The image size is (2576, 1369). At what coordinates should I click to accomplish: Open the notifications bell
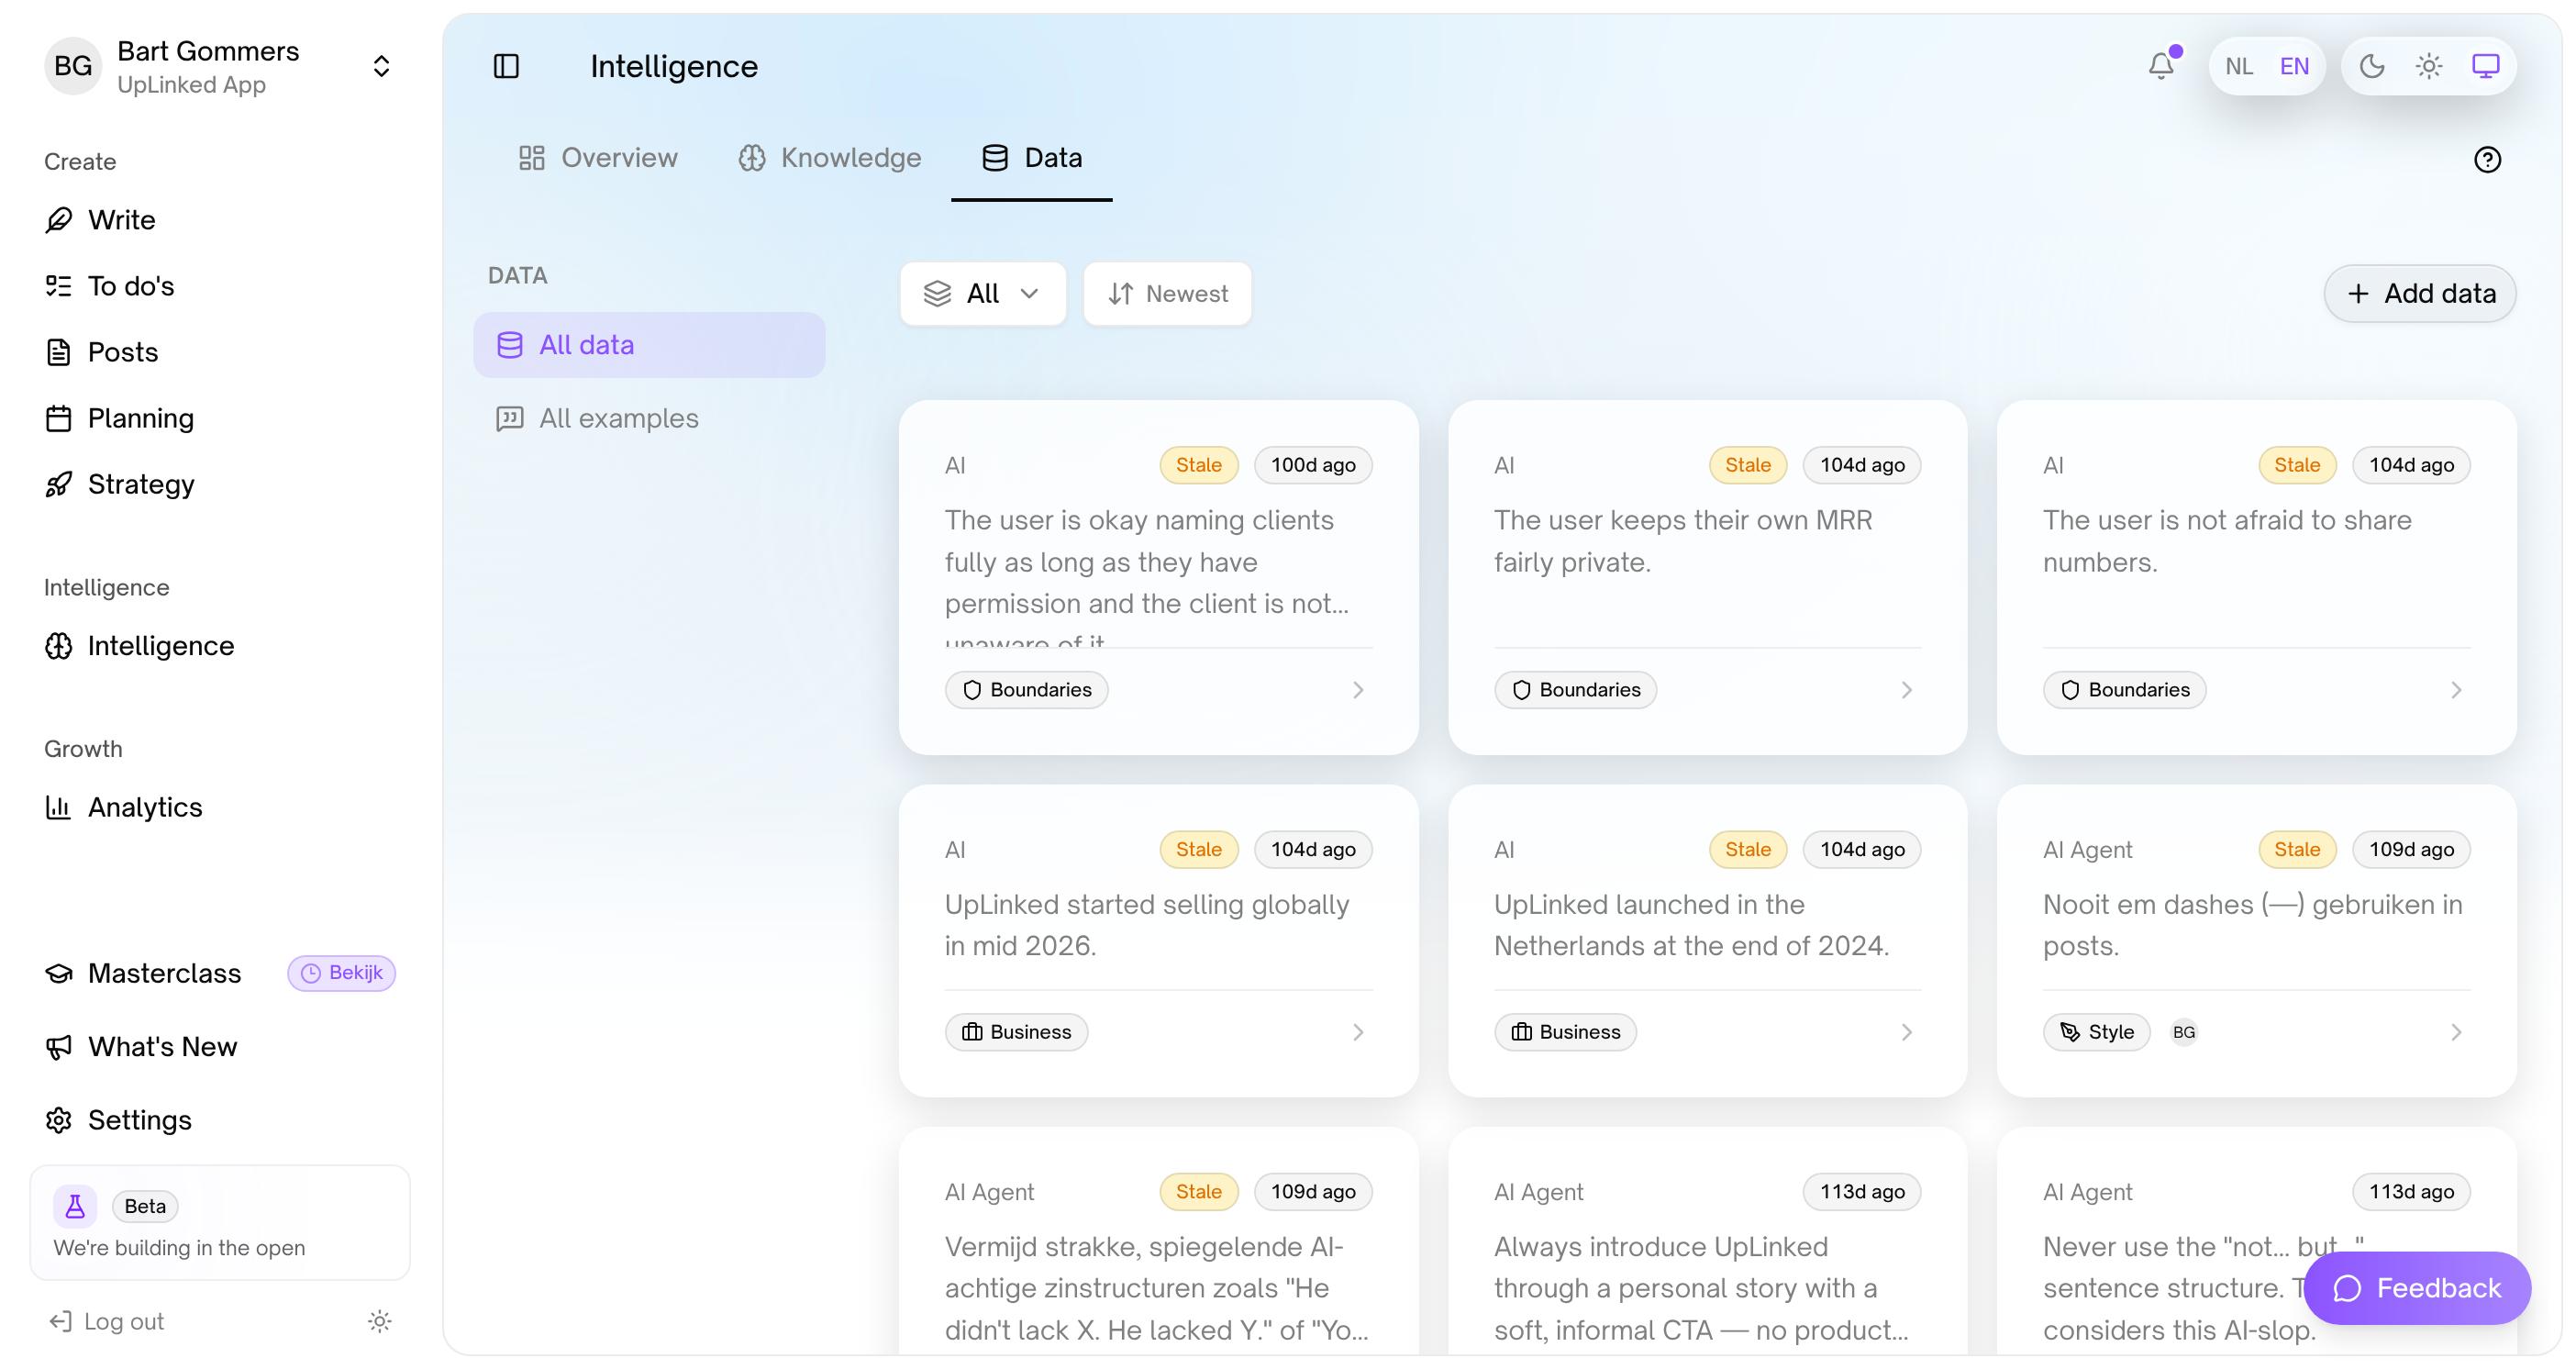[2161, 66]
